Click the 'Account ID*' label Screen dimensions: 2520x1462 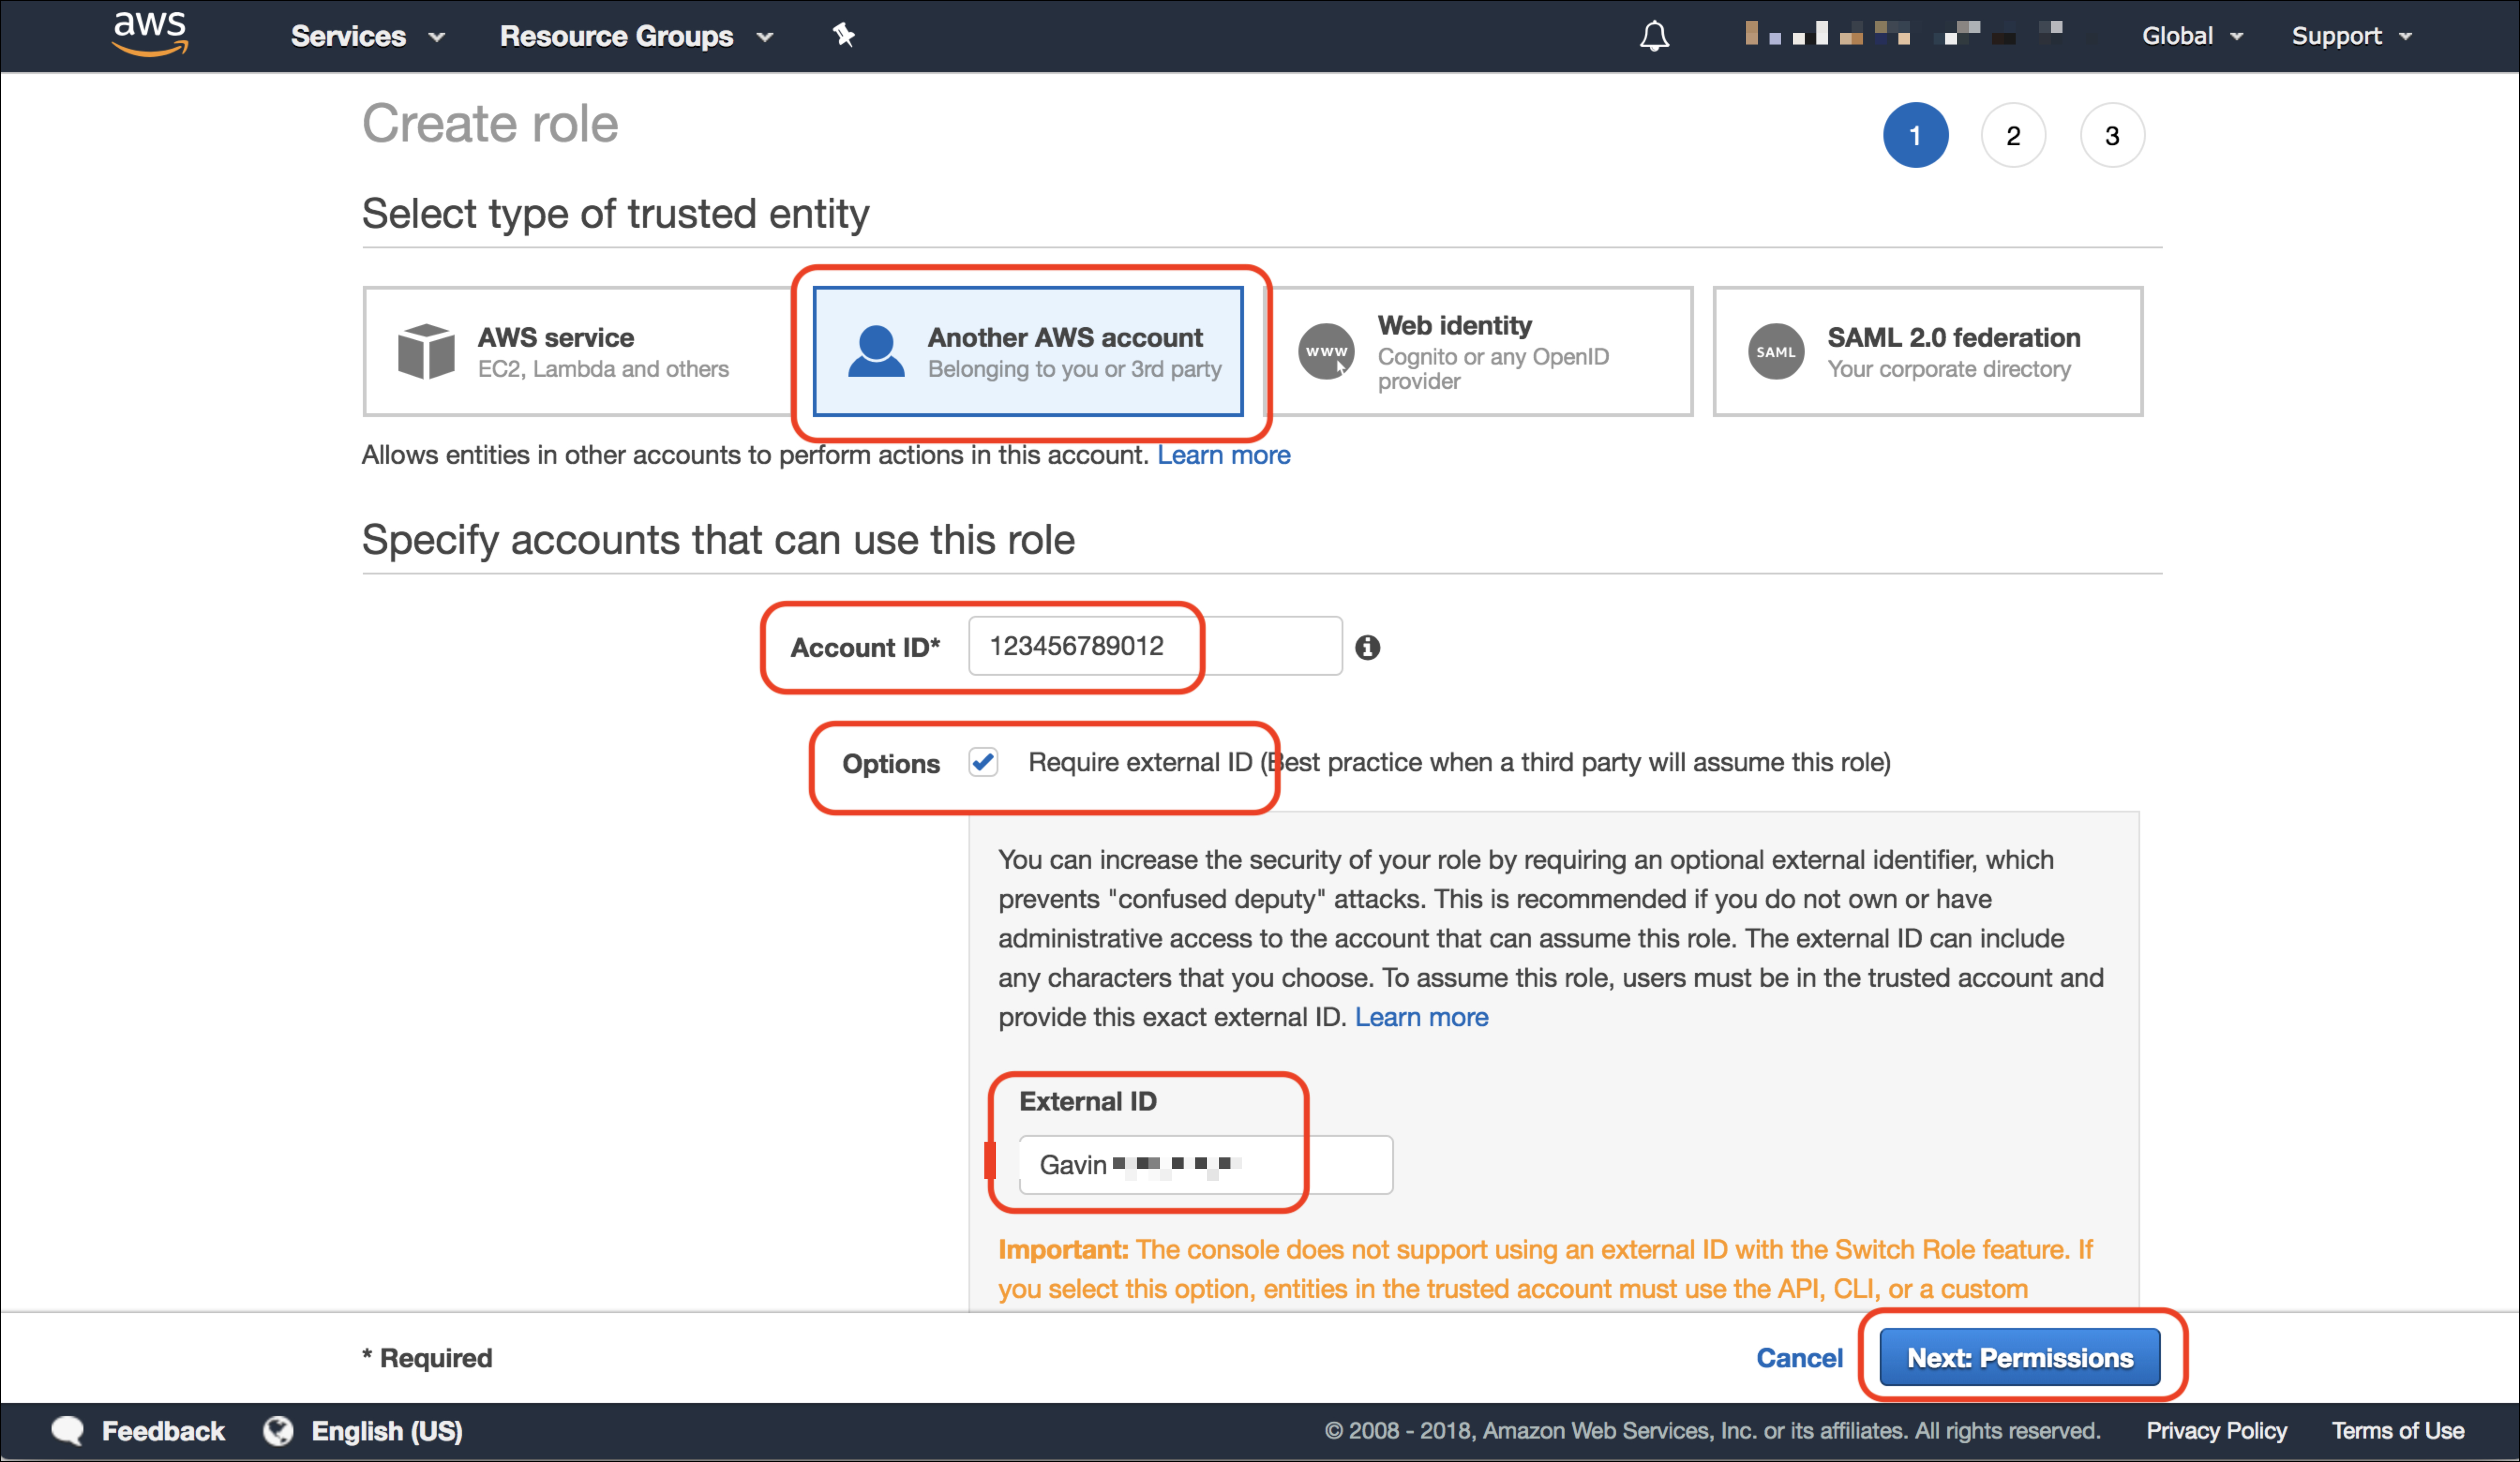(x=865, y=648)
